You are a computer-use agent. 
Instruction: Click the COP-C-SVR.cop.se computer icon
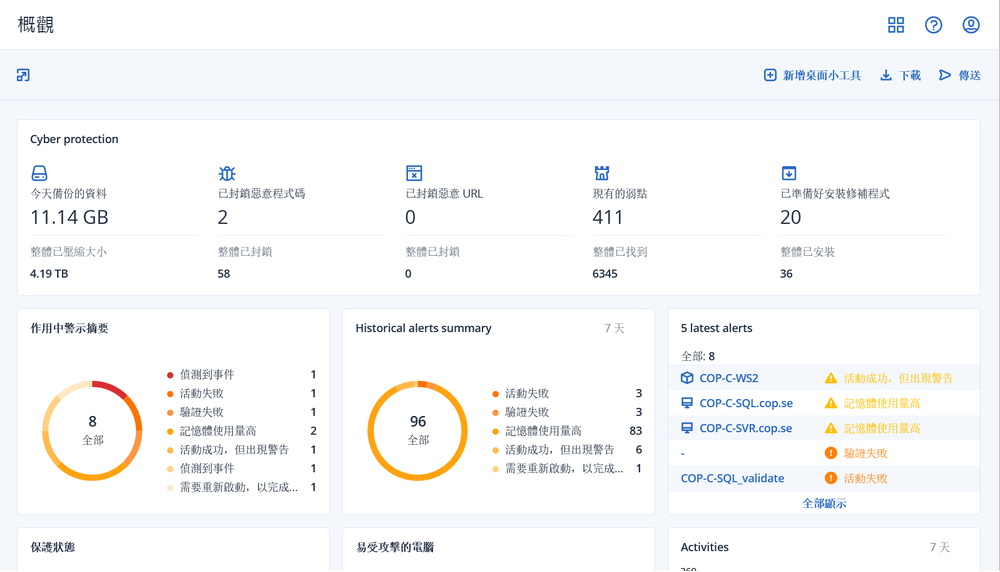point(687,428)
